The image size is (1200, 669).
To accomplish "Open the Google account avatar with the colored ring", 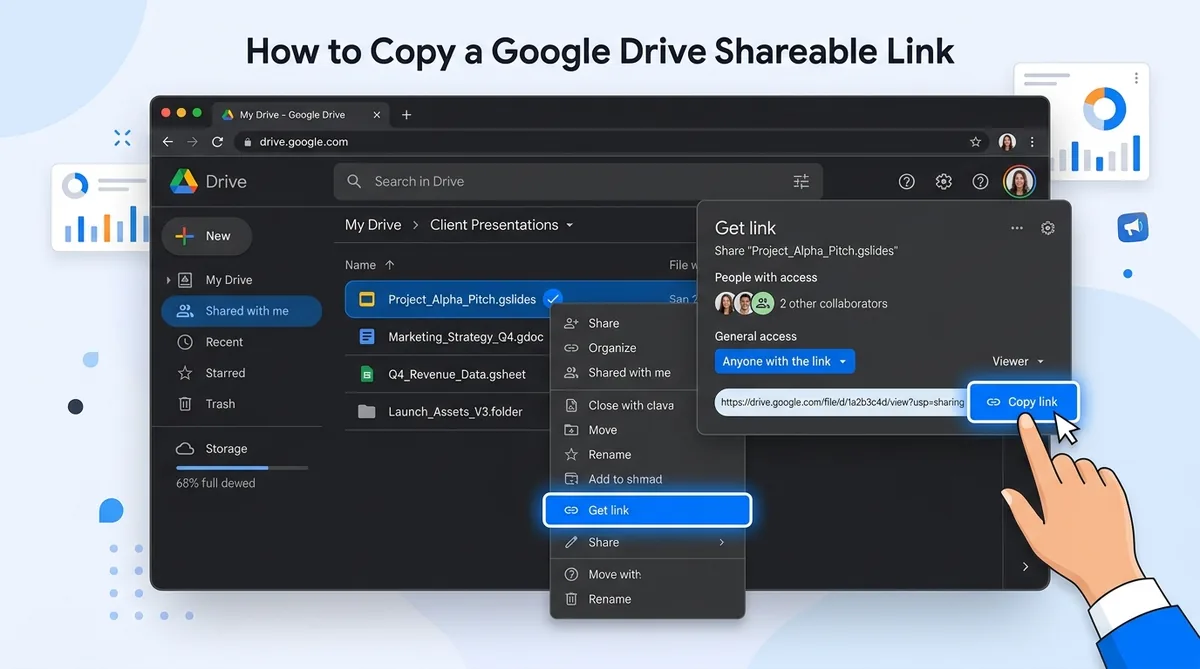I will coord(1019,181).
